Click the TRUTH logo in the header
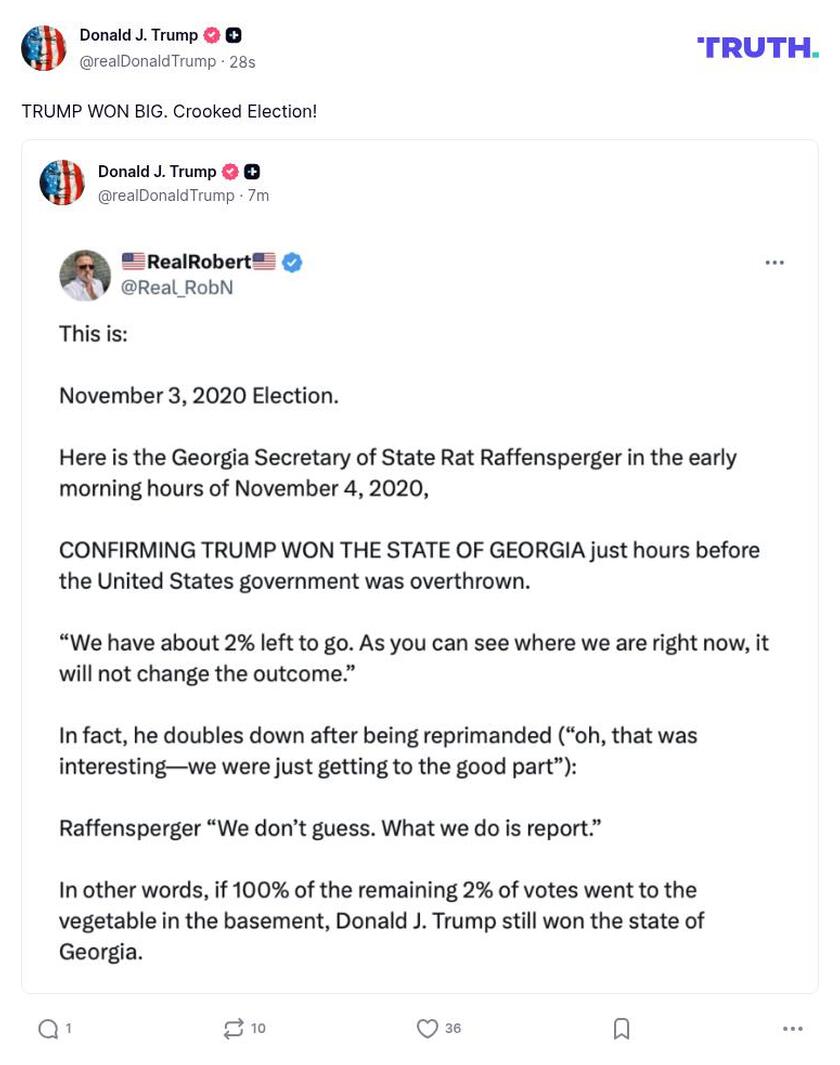 757,47
